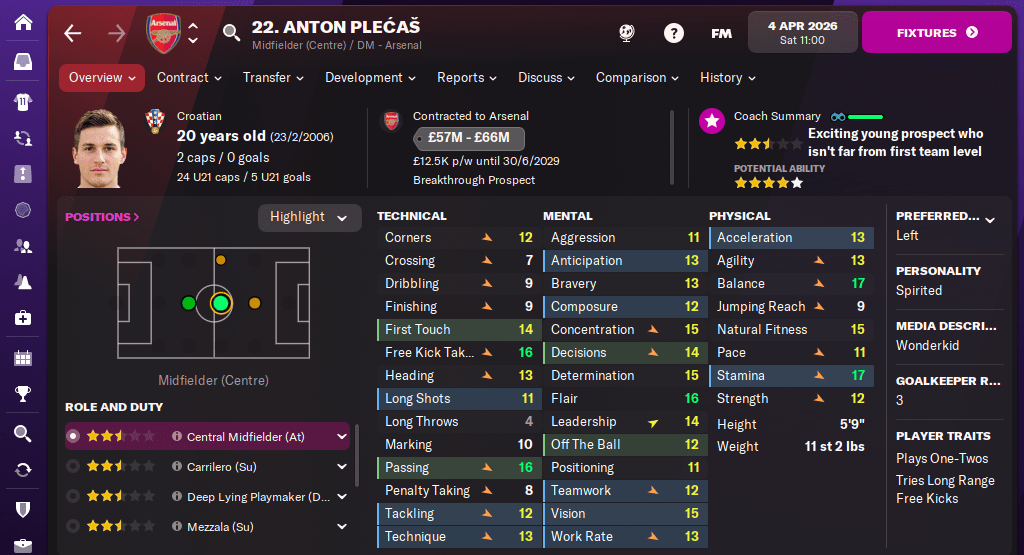The image size is (1024, 555).
Task: Select Deep Lying Playmaker role radio button
Action: click(72, 496)
